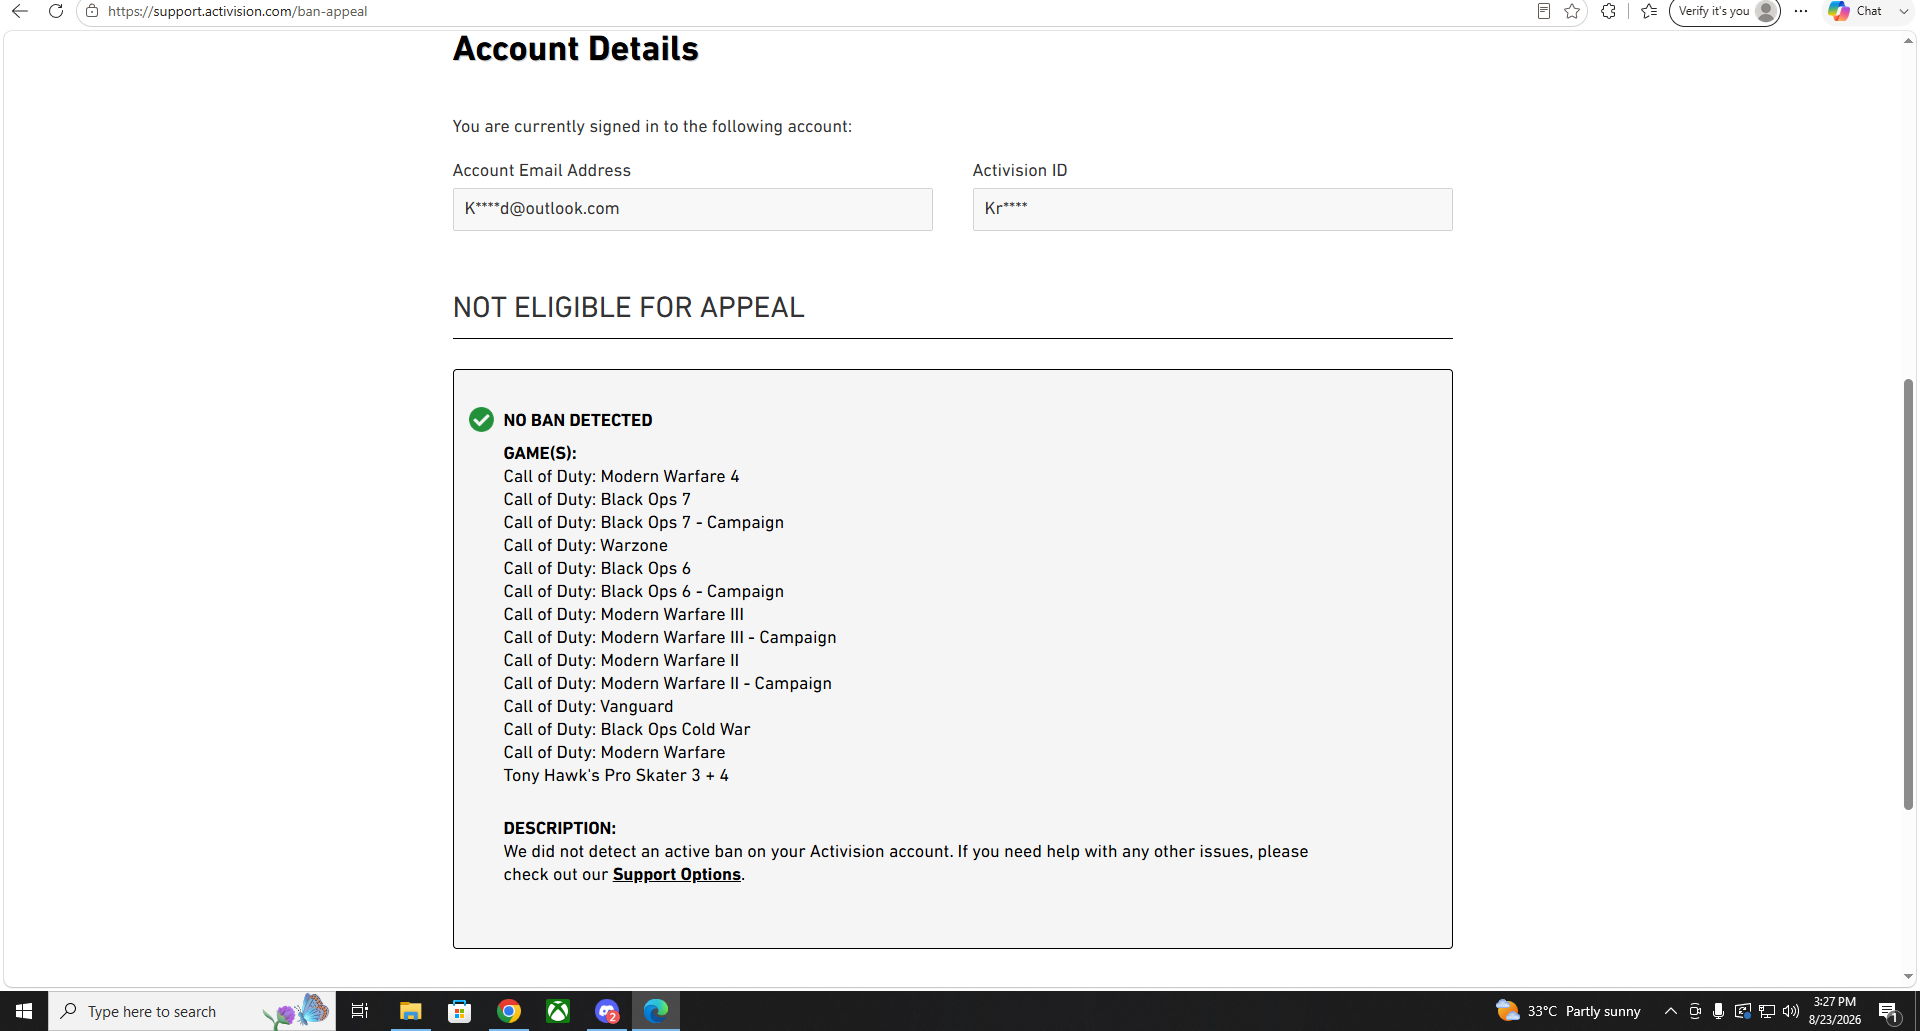The image size is (1920, 1031).
Task: Click the address bar URL
Action: pos(238,11)
